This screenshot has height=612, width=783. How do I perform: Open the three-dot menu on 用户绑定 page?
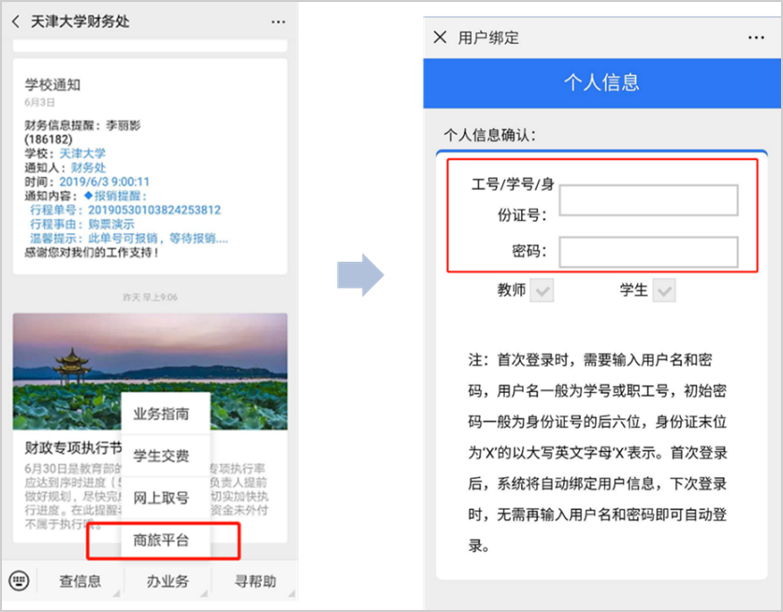tap(756, 38)
